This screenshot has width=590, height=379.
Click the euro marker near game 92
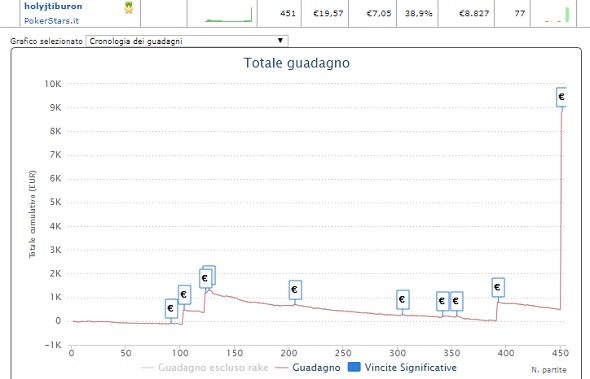171,309
